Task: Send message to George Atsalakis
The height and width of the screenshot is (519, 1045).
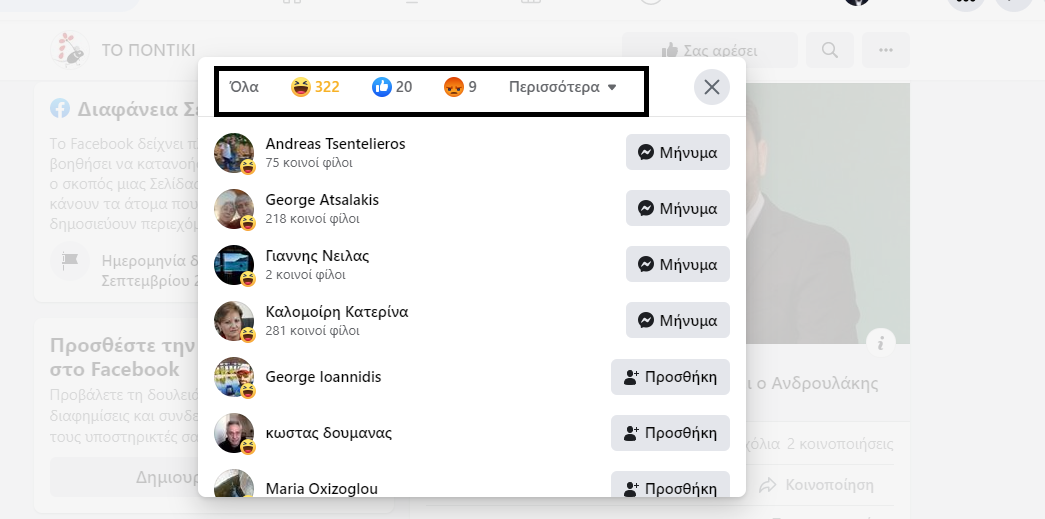Action: [678, 208]
